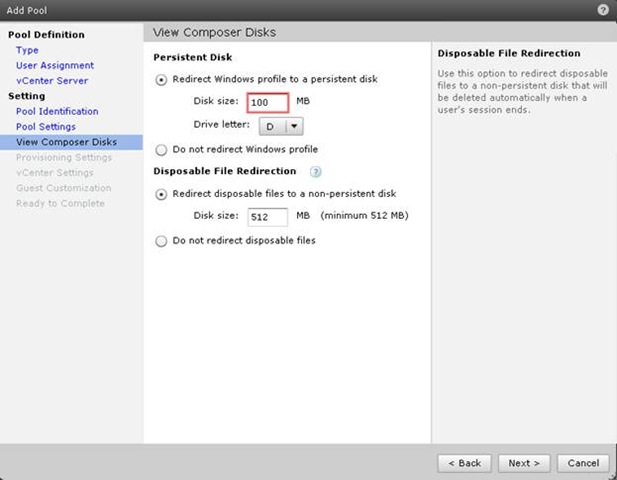Click the disposable Disk size field showing 512

pos(268,217)
